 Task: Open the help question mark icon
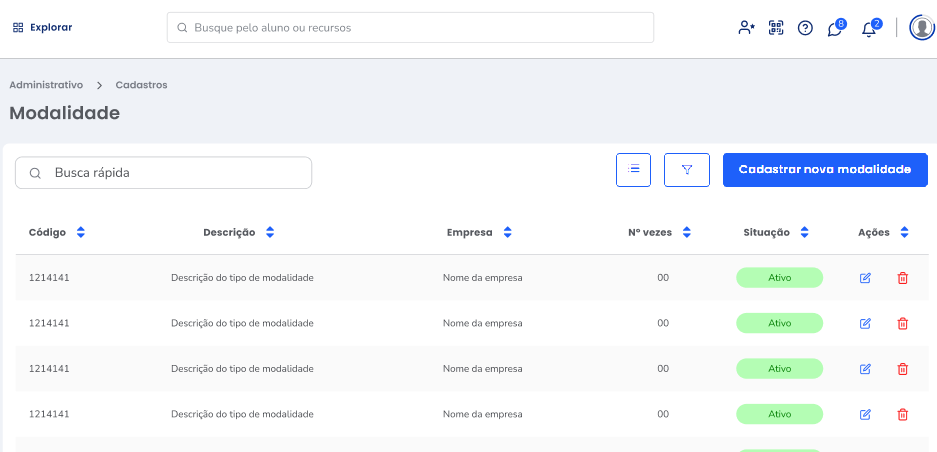[x=805, y=28]
